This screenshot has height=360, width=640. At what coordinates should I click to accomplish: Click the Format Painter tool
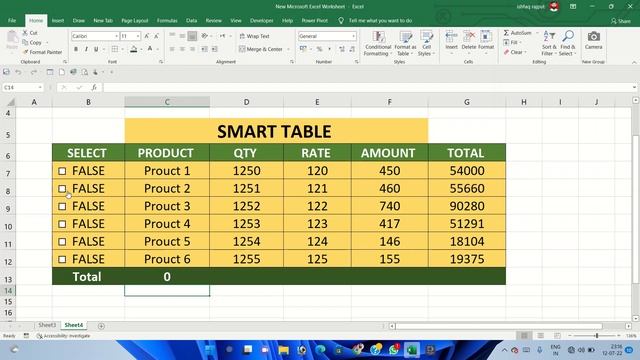tap(42, 52)
